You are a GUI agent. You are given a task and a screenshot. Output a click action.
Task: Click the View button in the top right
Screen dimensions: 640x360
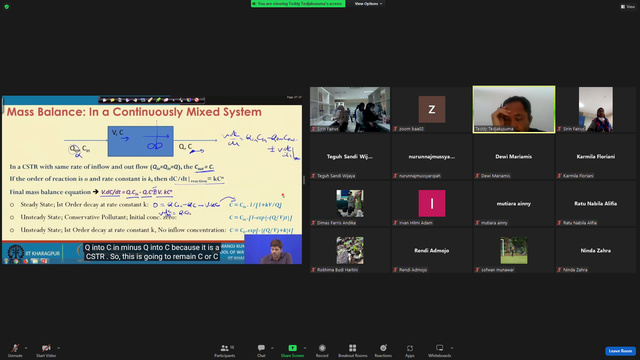[628, 7]
